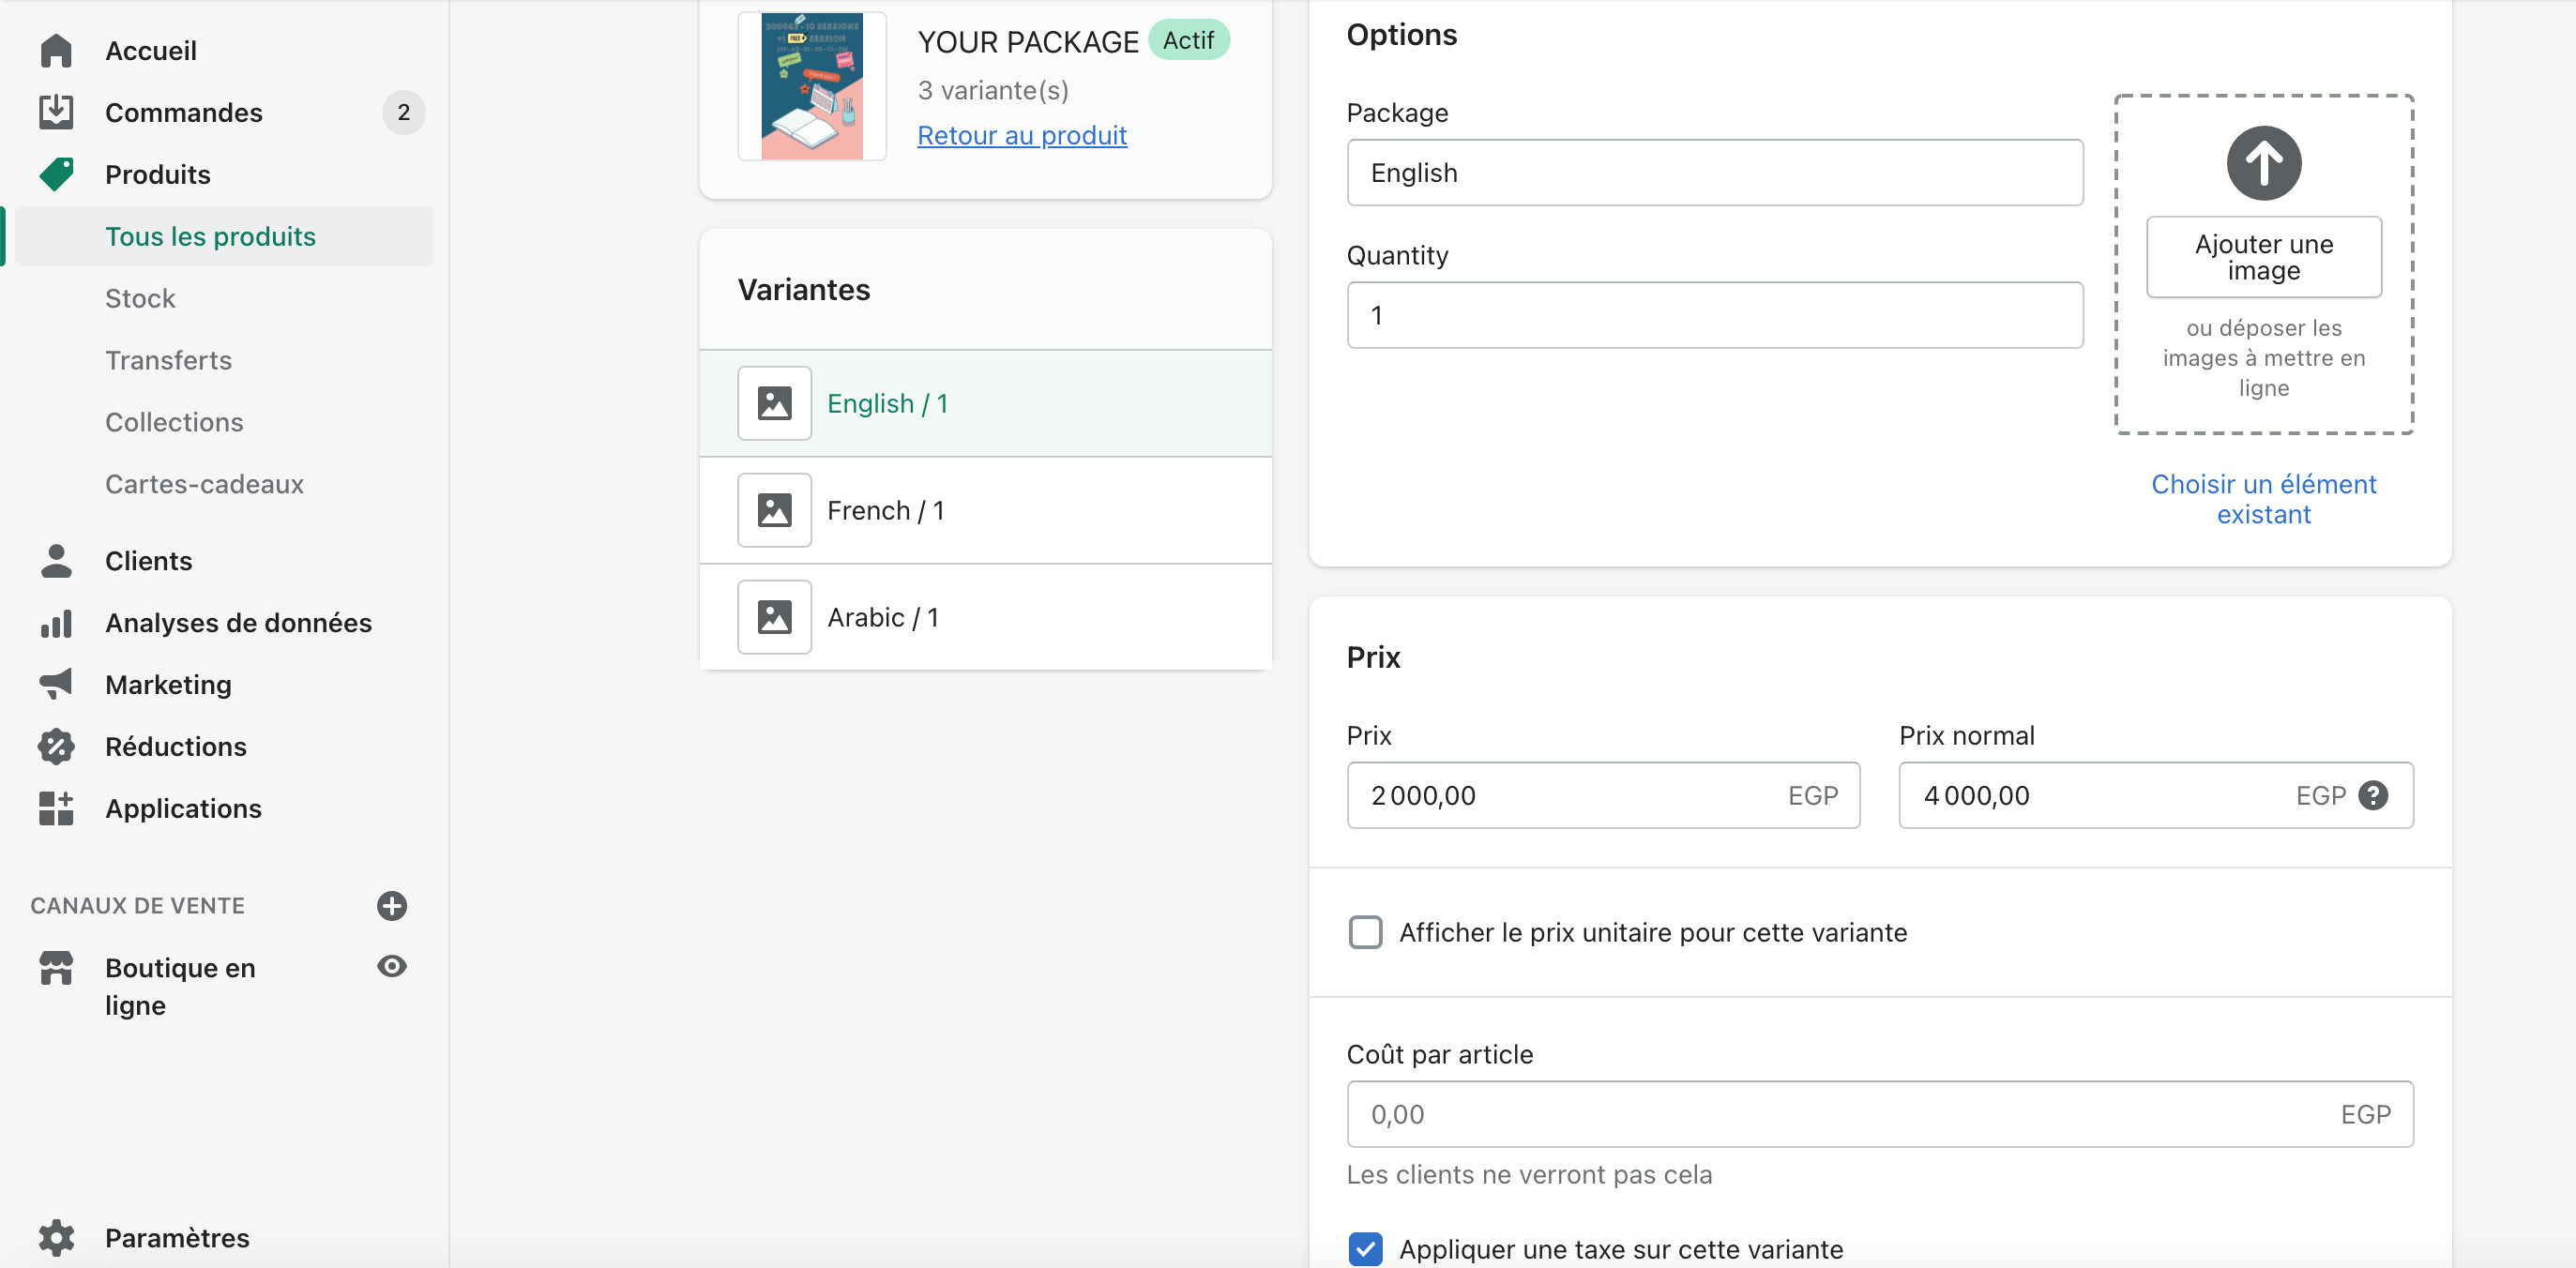This screenshot has height=1268, width=2576.
Task: Uncheck Appliquer une taxe sur cette variante
Action: click(1365, 1248)
